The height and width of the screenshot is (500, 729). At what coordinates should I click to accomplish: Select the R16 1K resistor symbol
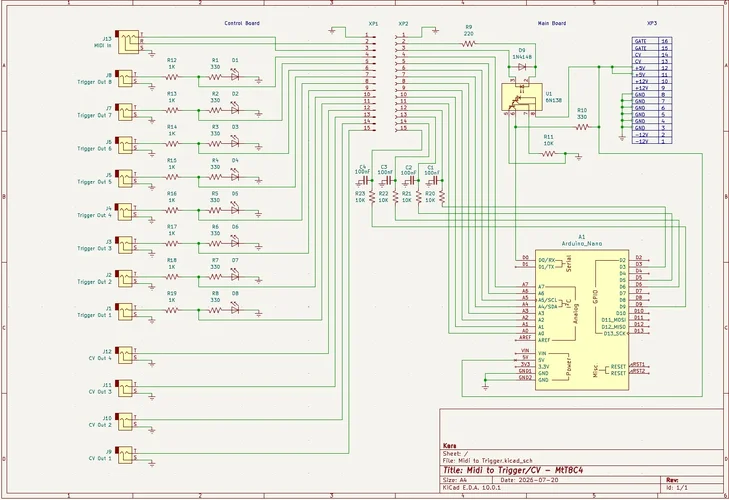[172, 210]
